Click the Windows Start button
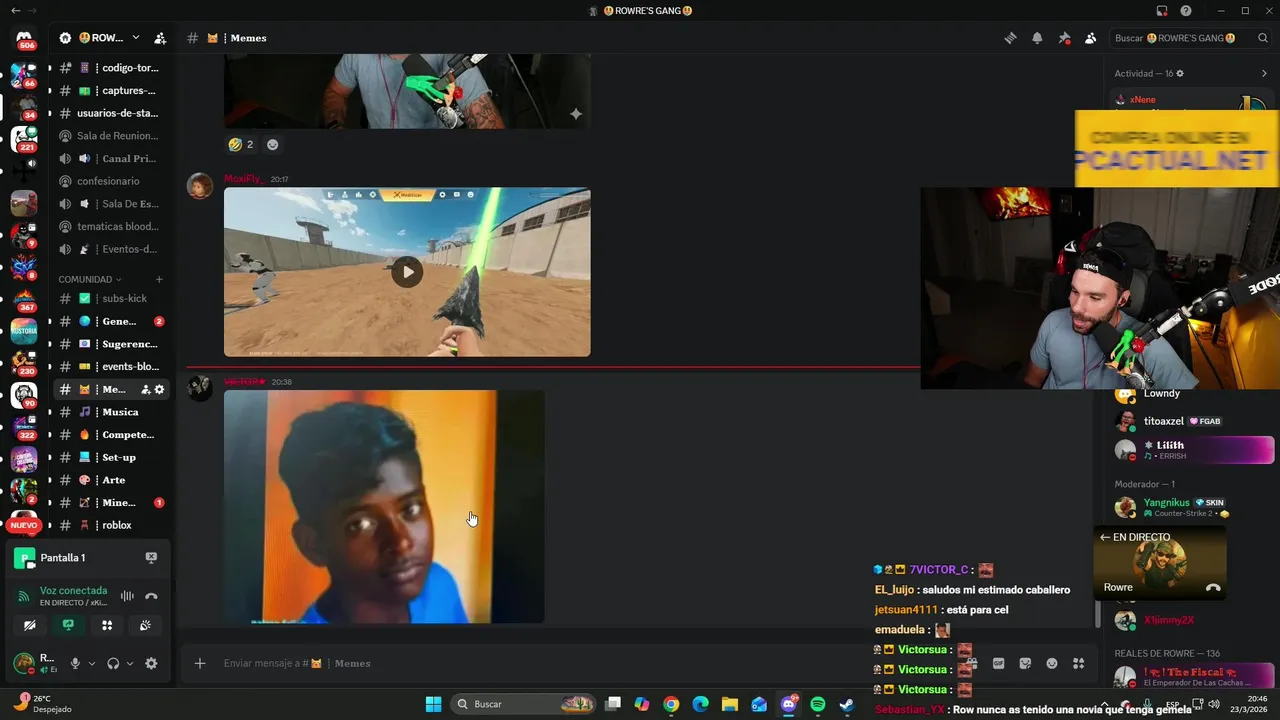Screen dimensions: 1280x720 433,704
